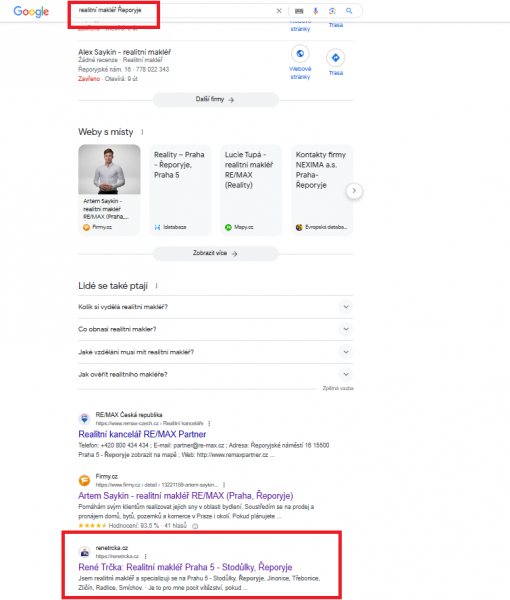Clear the search box with the X icon
This screenshot has height=600, width=510.
[x=279, y=11]
